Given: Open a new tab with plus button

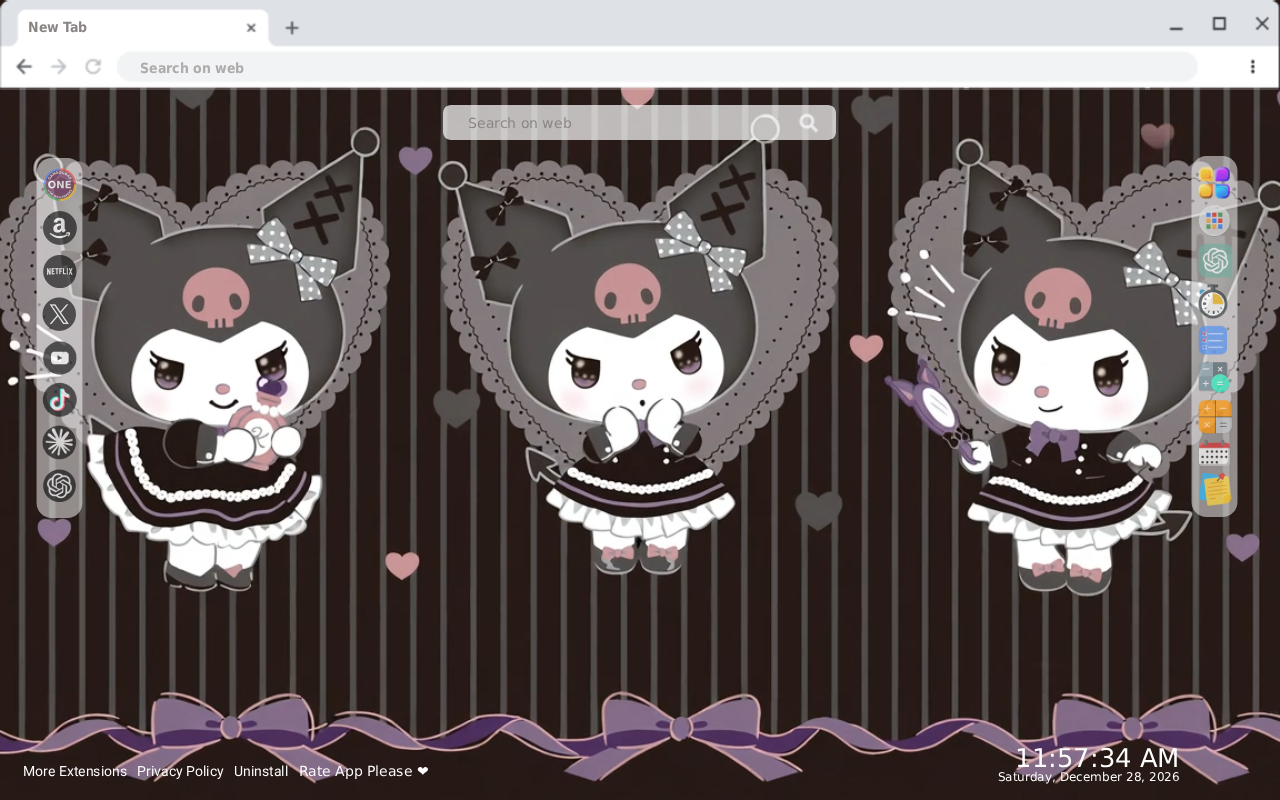Looking at the screenshot, I should tap(291, 28).
